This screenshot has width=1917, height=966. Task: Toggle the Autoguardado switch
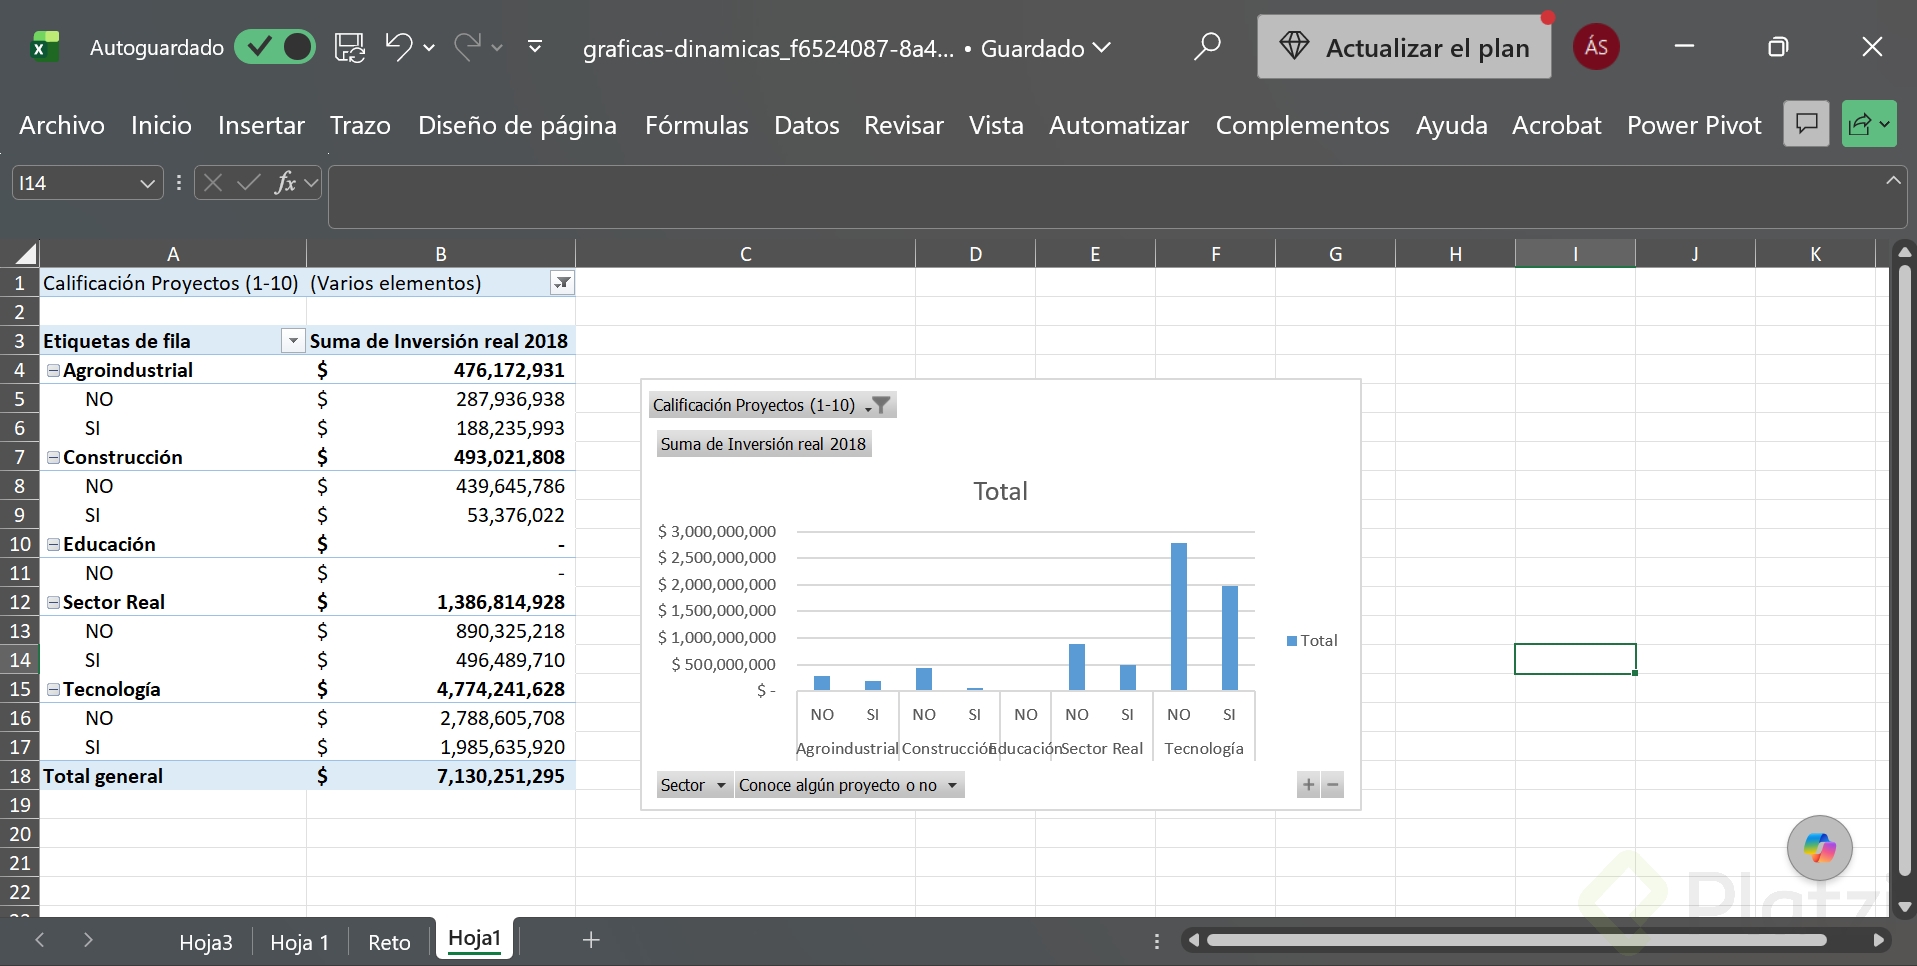275,47
